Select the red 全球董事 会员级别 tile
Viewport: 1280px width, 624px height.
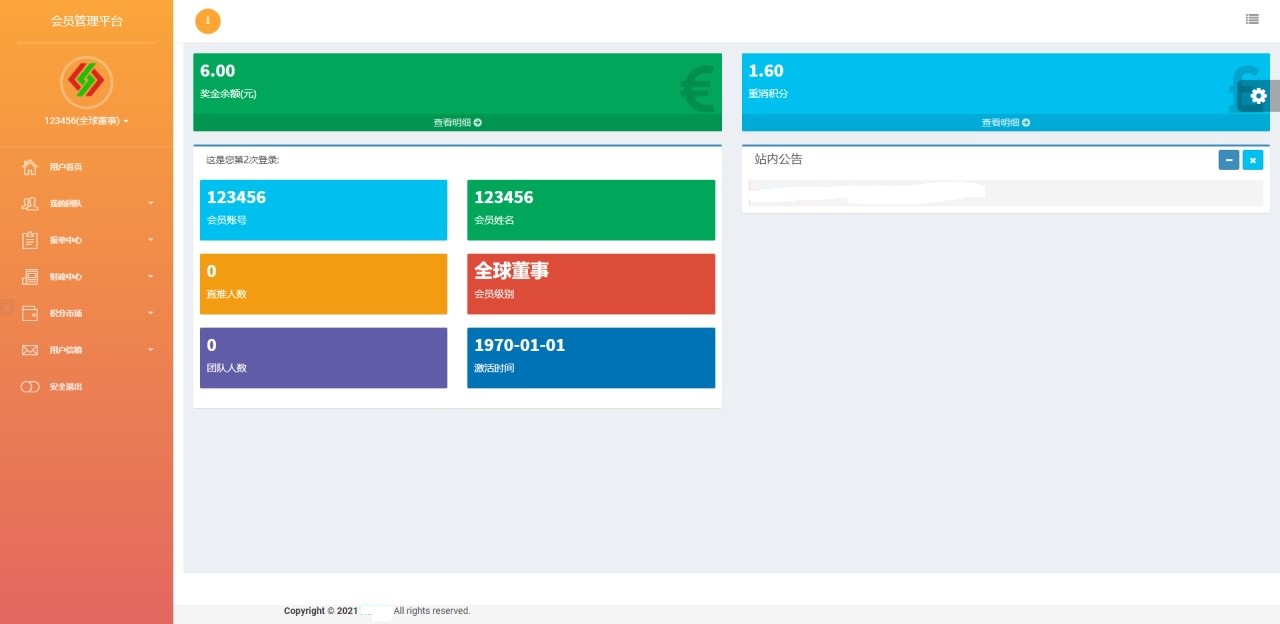[591, 284]
